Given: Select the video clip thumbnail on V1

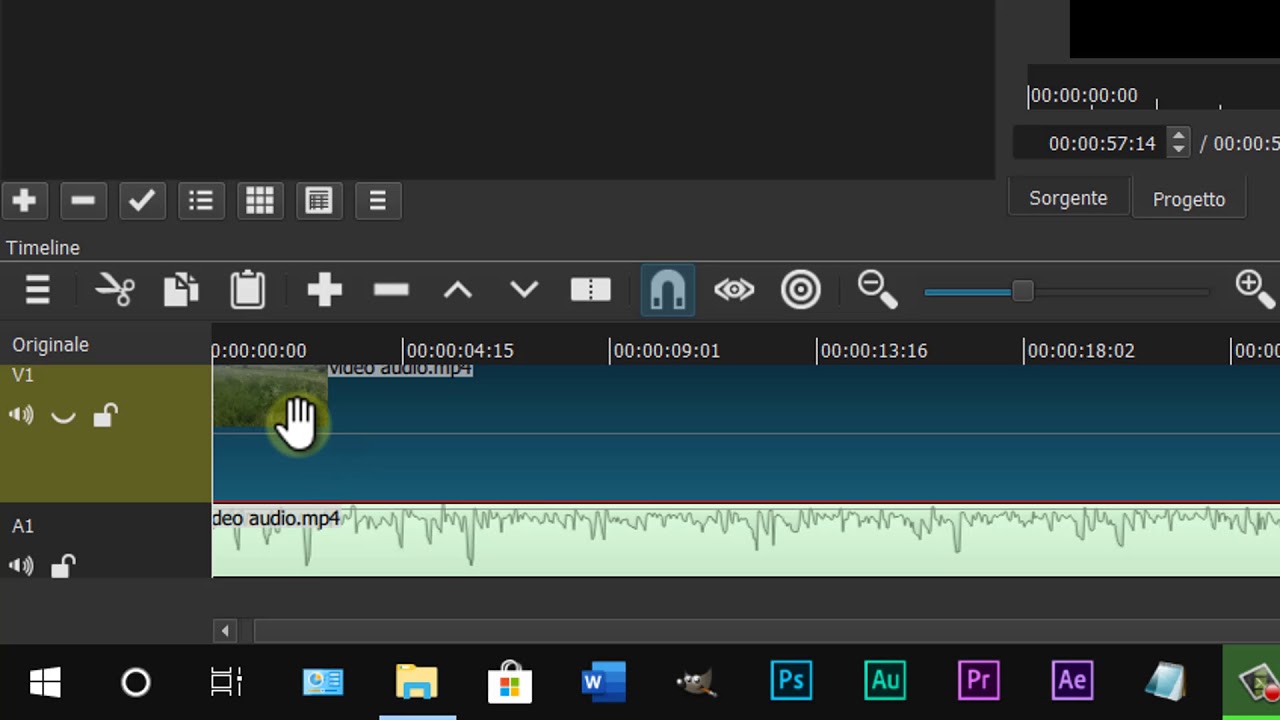Looking at the screenshot, I should pos(270,397).
